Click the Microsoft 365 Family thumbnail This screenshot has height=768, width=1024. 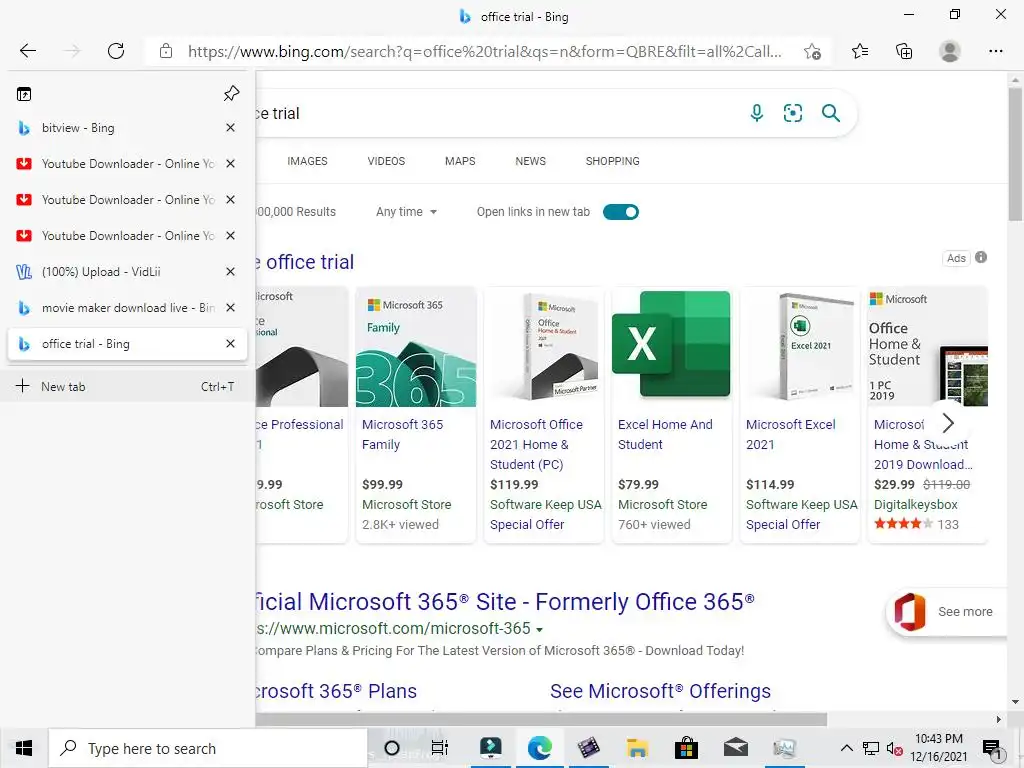tap(416, 347)
